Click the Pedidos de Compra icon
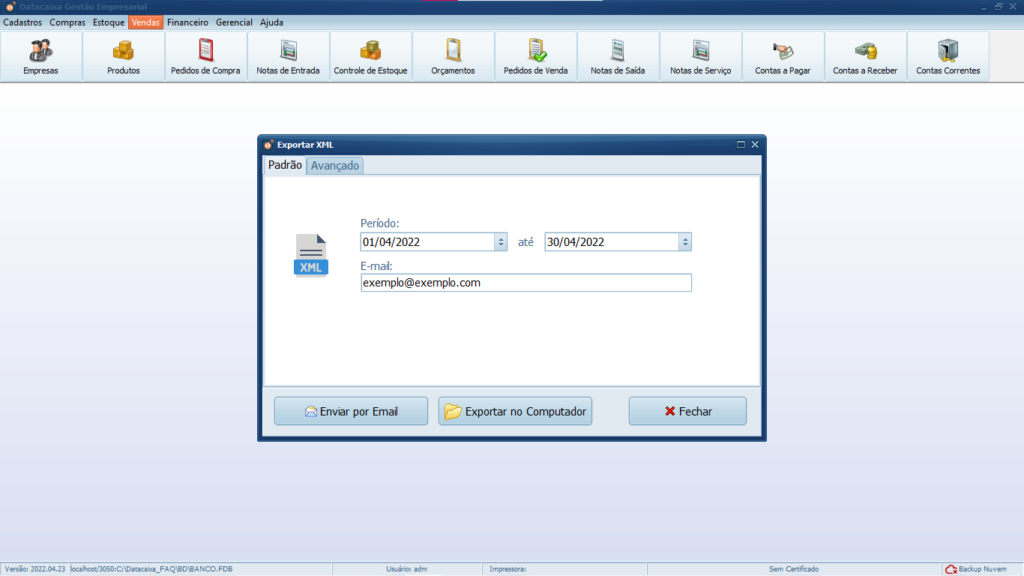The width and height of the screenshot is (1024, 576). point(206,56)
